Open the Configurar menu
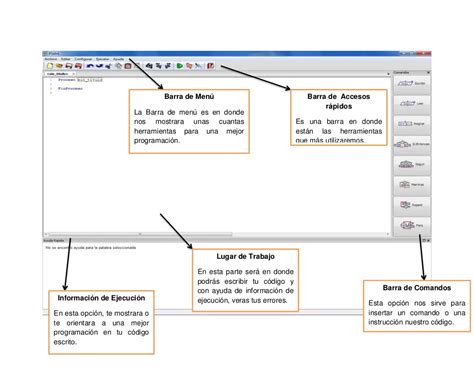Image resolution: width=474 pixels, height=366 pixels. 83,59
